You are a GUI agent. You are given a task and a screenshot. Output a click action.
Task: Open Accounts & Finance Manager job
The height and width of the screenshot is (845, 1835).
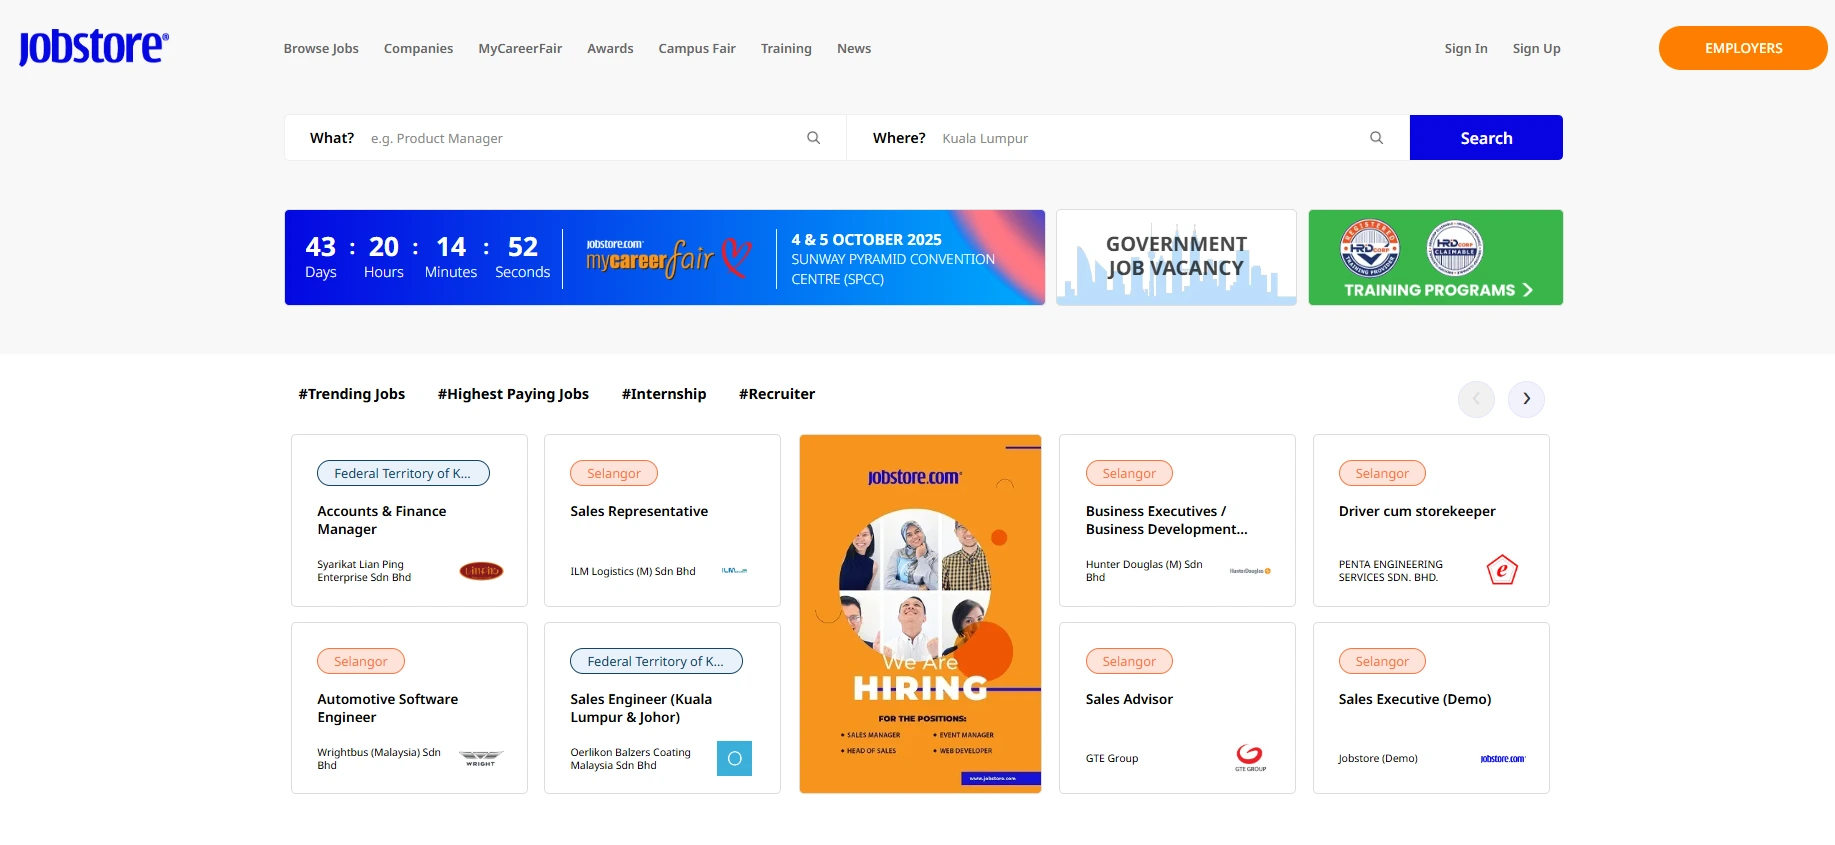[382, 520]
